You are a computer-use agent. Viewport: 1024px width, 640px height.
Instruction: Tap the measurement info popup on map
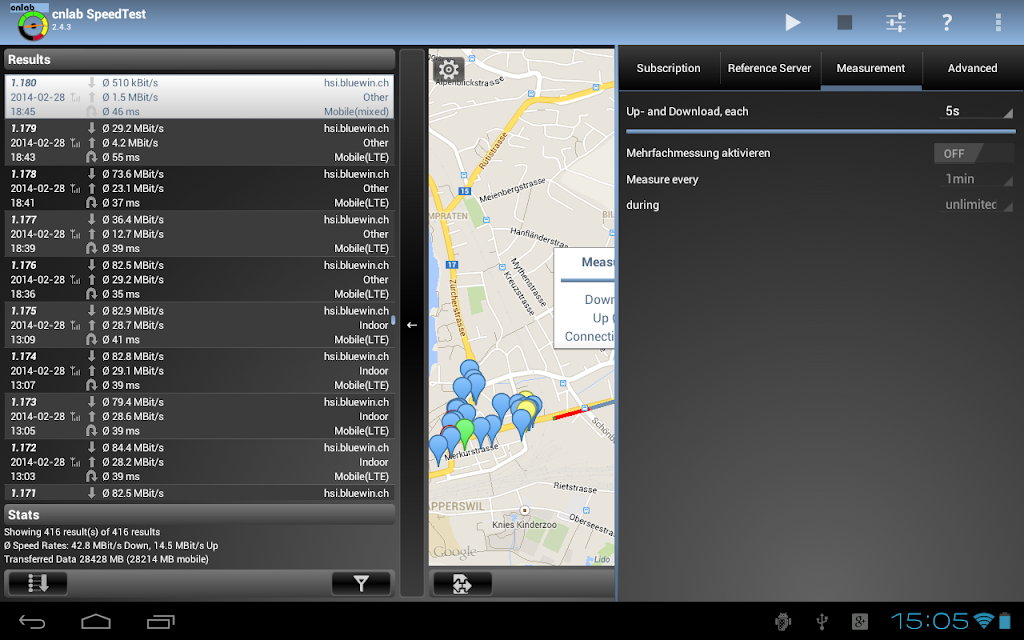pyautogui.click(x=584, y=298)
